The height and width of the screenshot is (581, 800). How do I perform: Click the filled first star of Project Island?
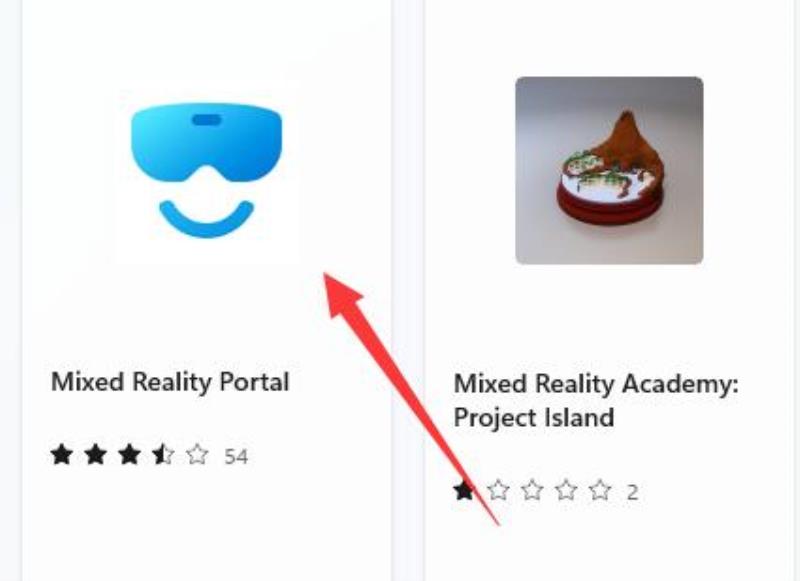tap(464, 490)
